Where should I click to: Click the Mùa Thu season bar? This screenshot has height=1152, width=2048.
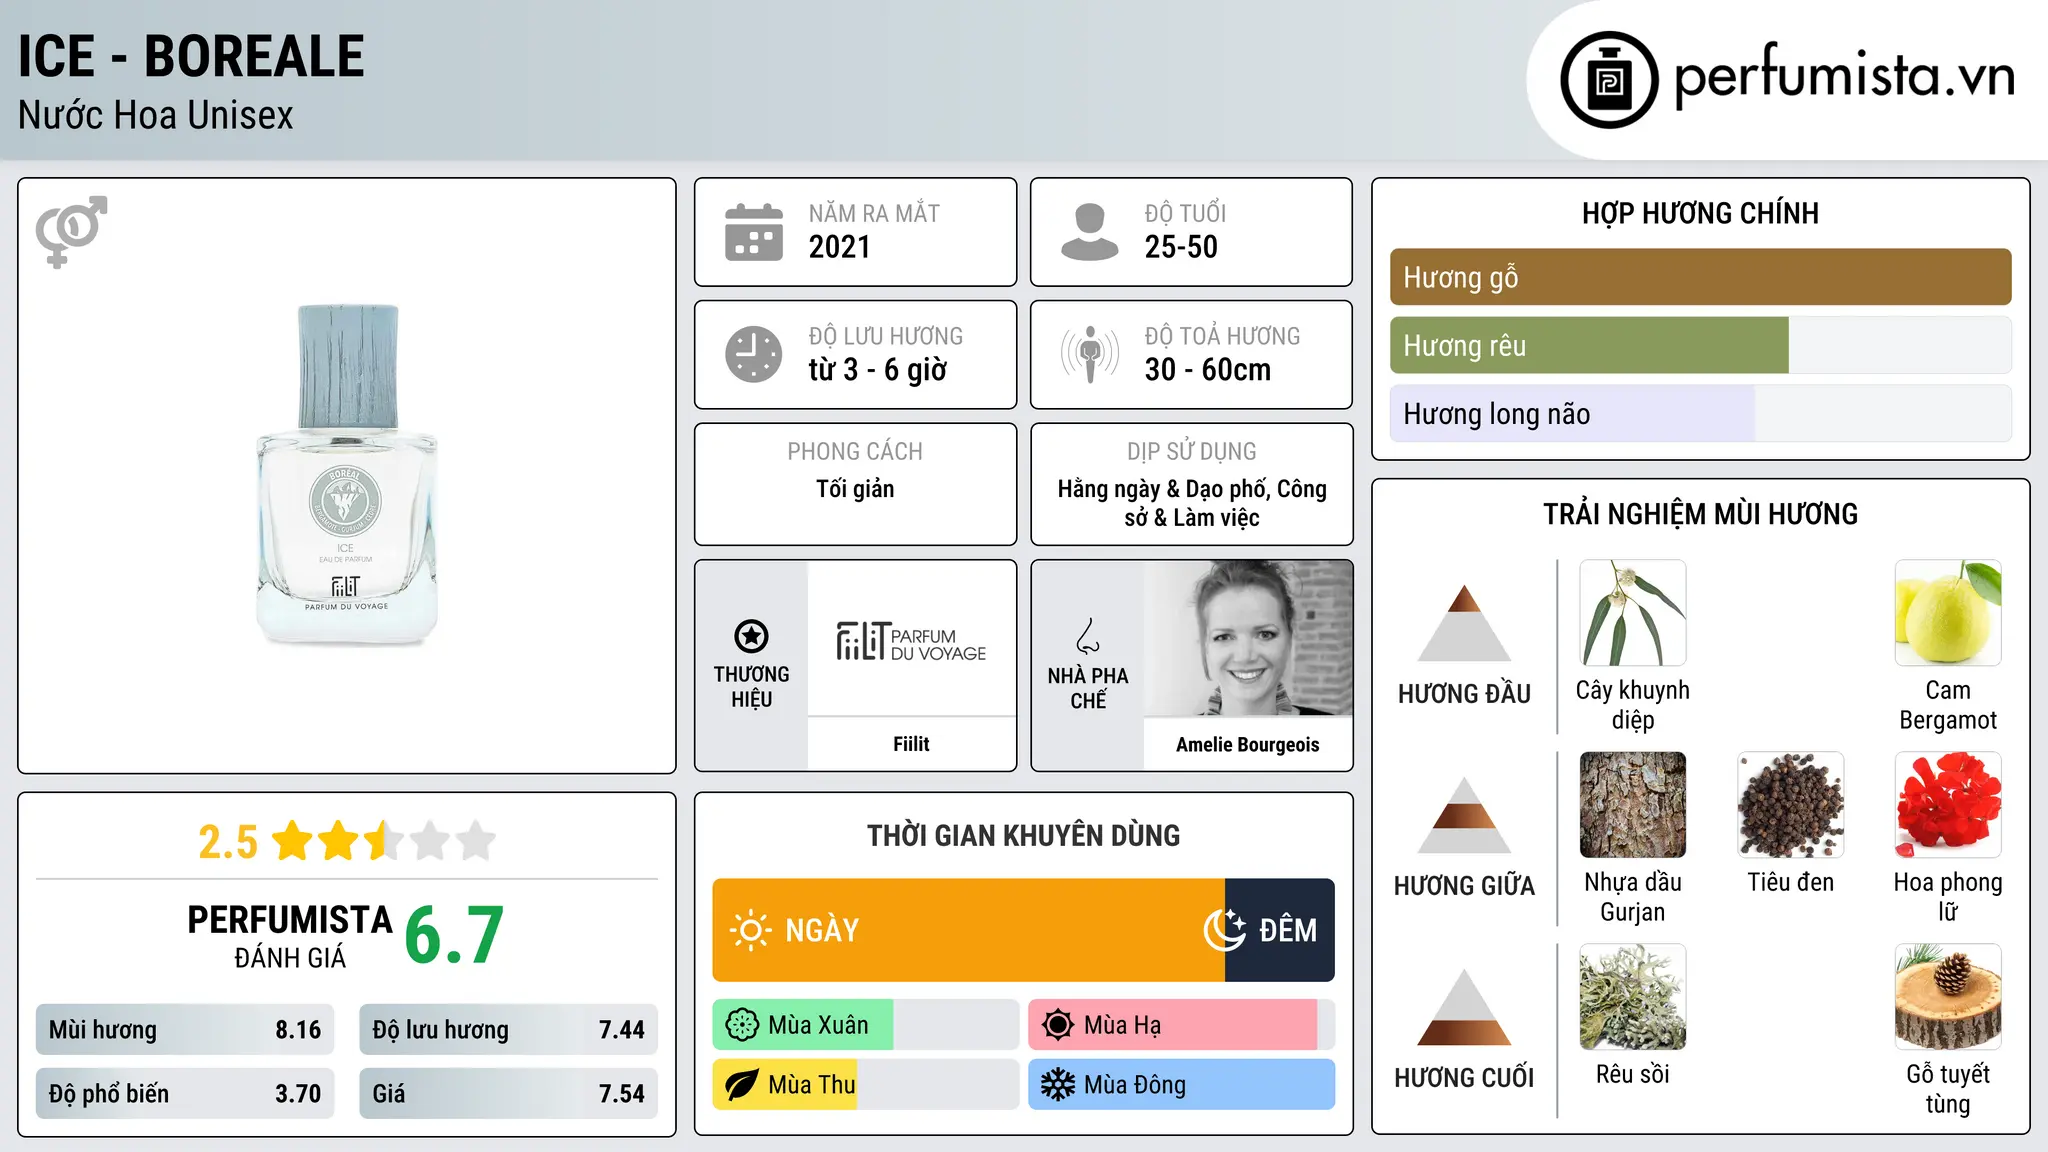click(865, 1085)
